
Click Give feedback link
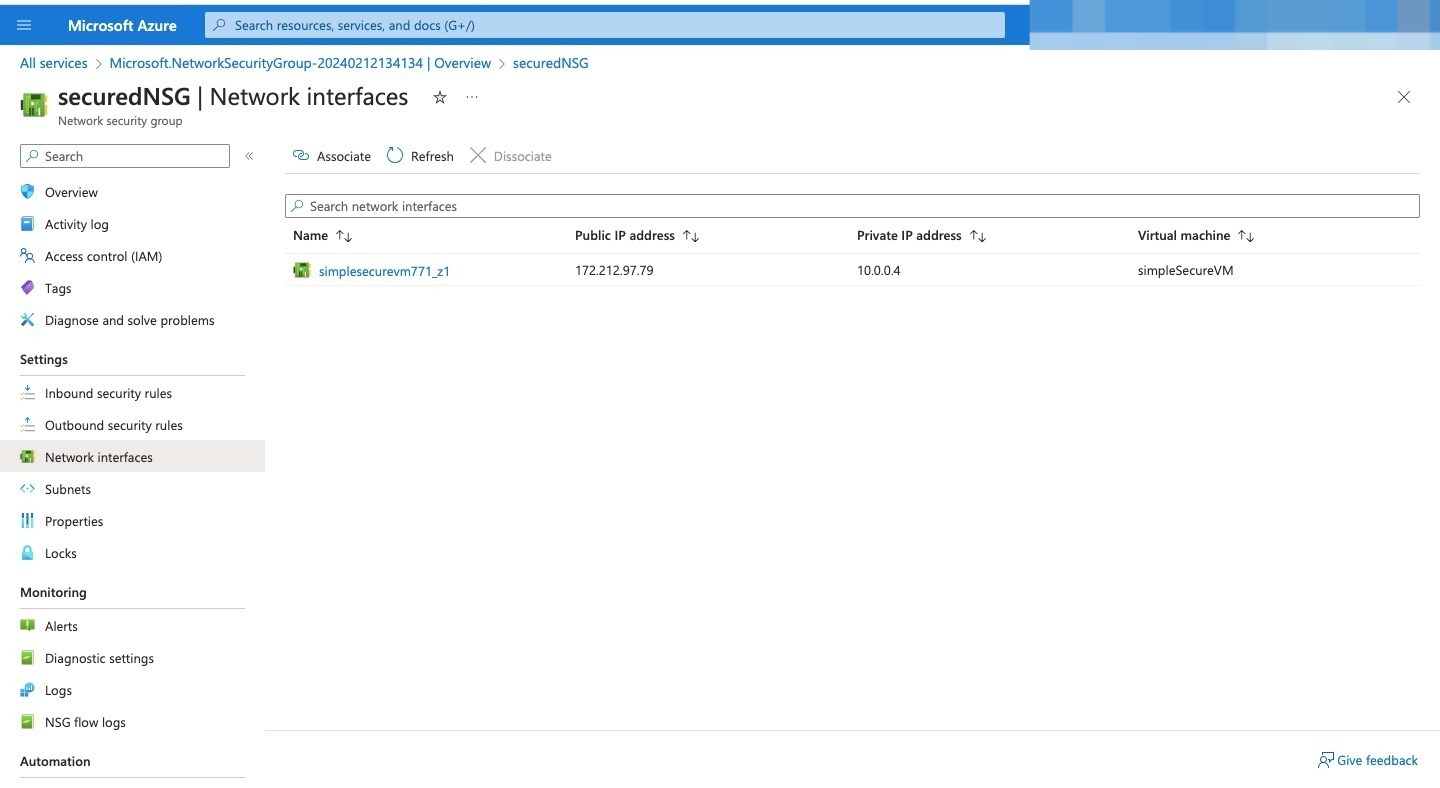[1368, 760]
